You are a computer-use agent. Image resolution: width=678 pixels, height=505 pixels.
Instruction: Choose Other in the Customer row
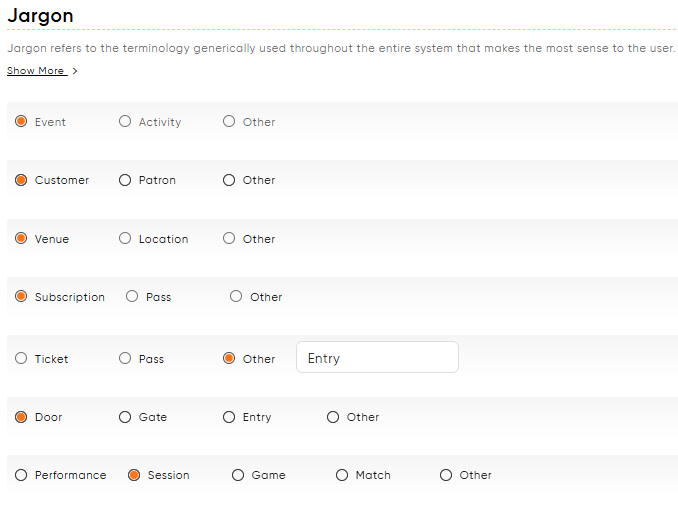229,180
